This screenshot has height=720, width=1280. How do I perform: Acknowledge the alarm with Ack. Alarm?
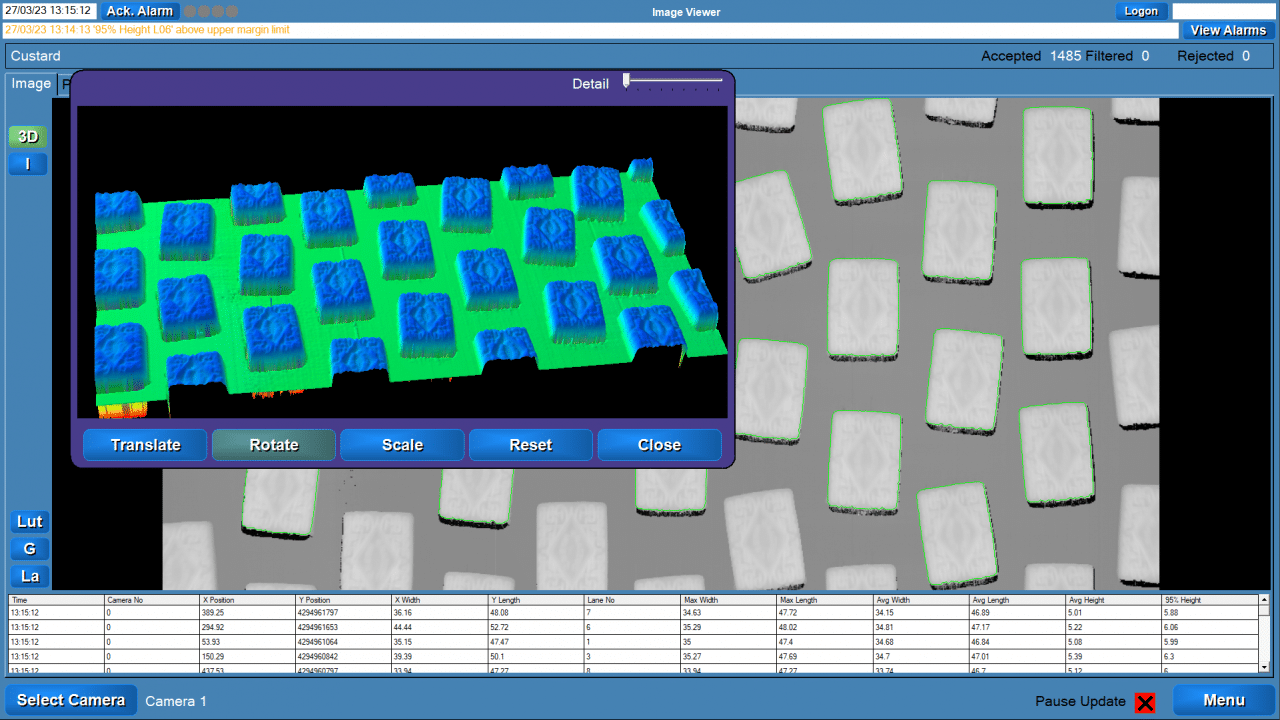point(139,11)
